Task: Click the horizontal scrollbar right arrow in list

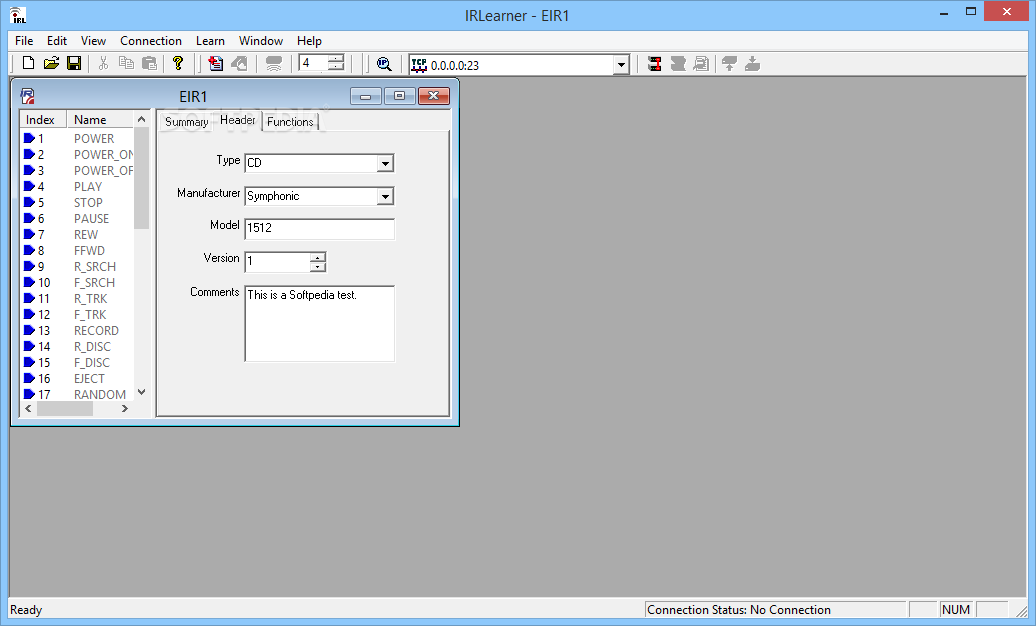Action: coord(124,409)
